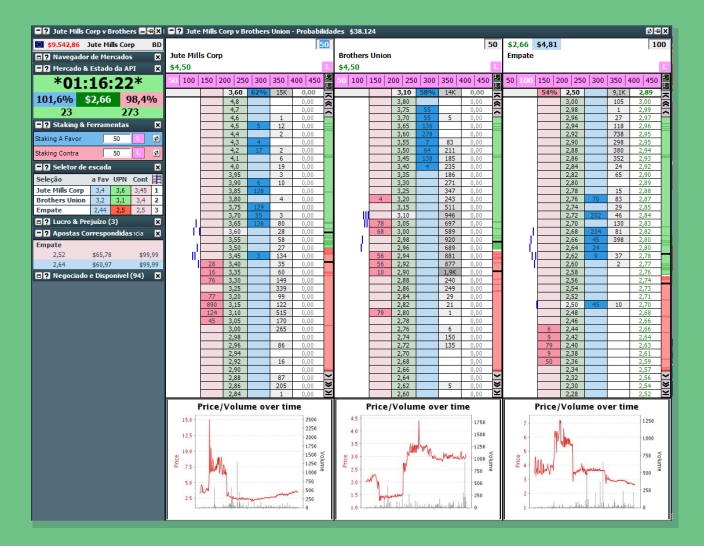Expand the Negociado e Disponível (94) panel
This screenshot has width=704, height=546.
coord(39,276)
